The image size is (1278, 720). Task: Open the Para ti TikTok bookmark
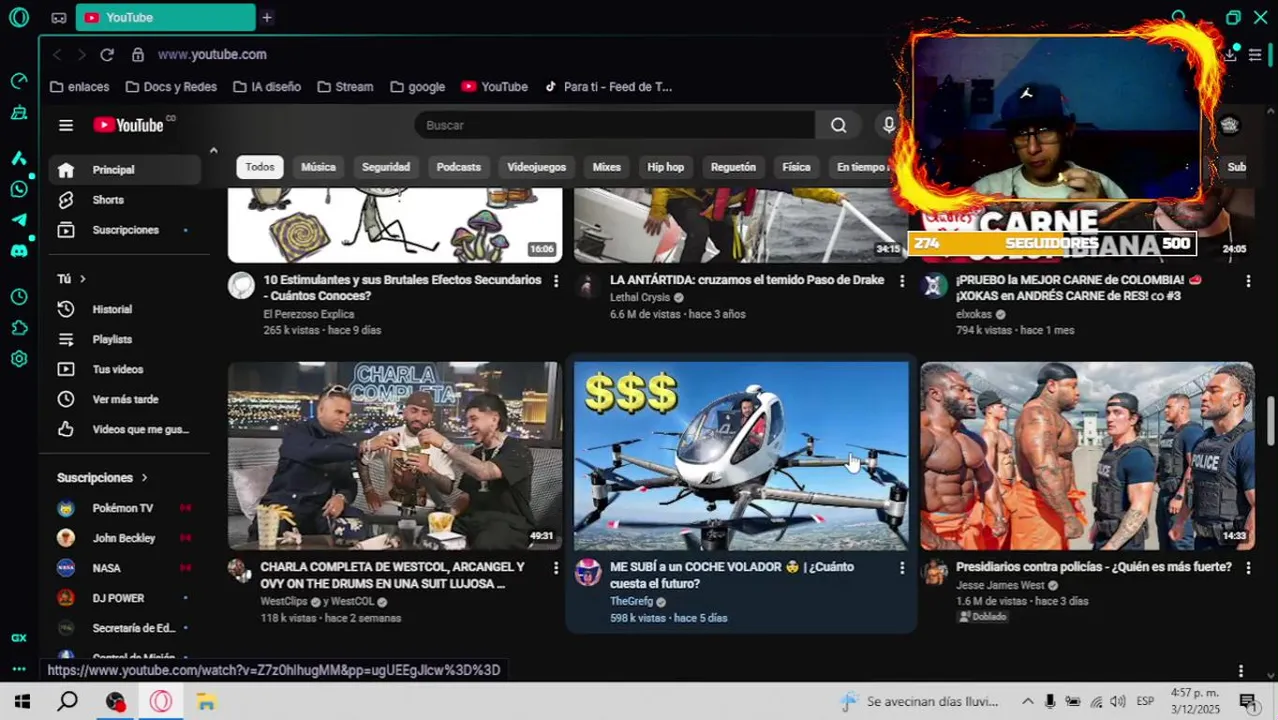[x=608, y=87]
